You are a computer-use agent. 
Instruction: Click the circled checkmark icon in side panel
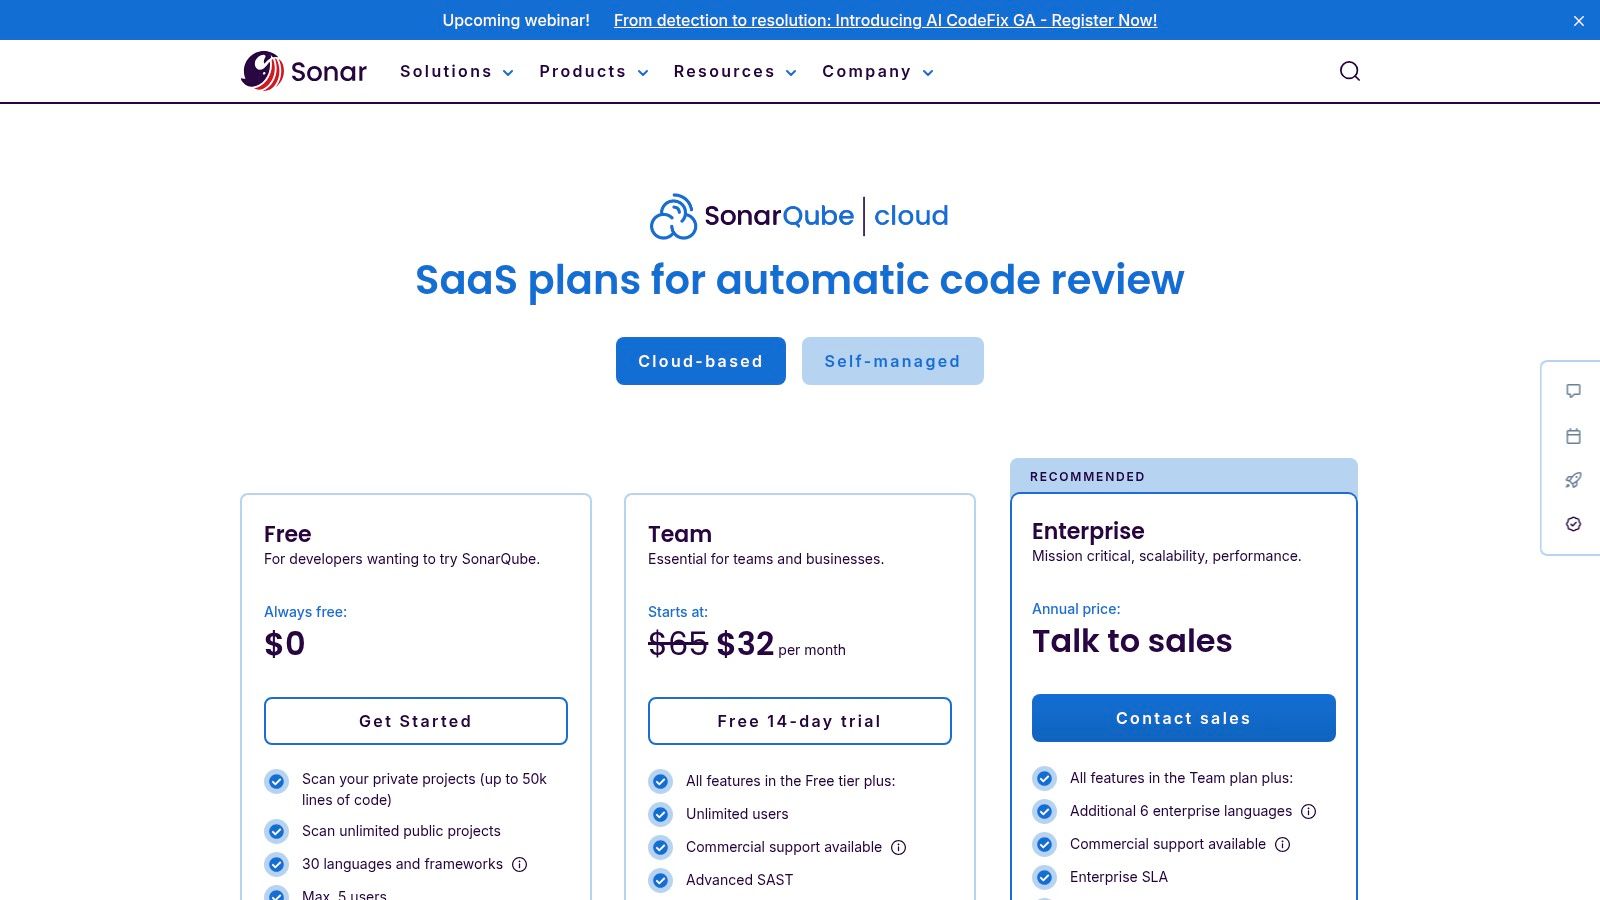(x=1573, y=524)
